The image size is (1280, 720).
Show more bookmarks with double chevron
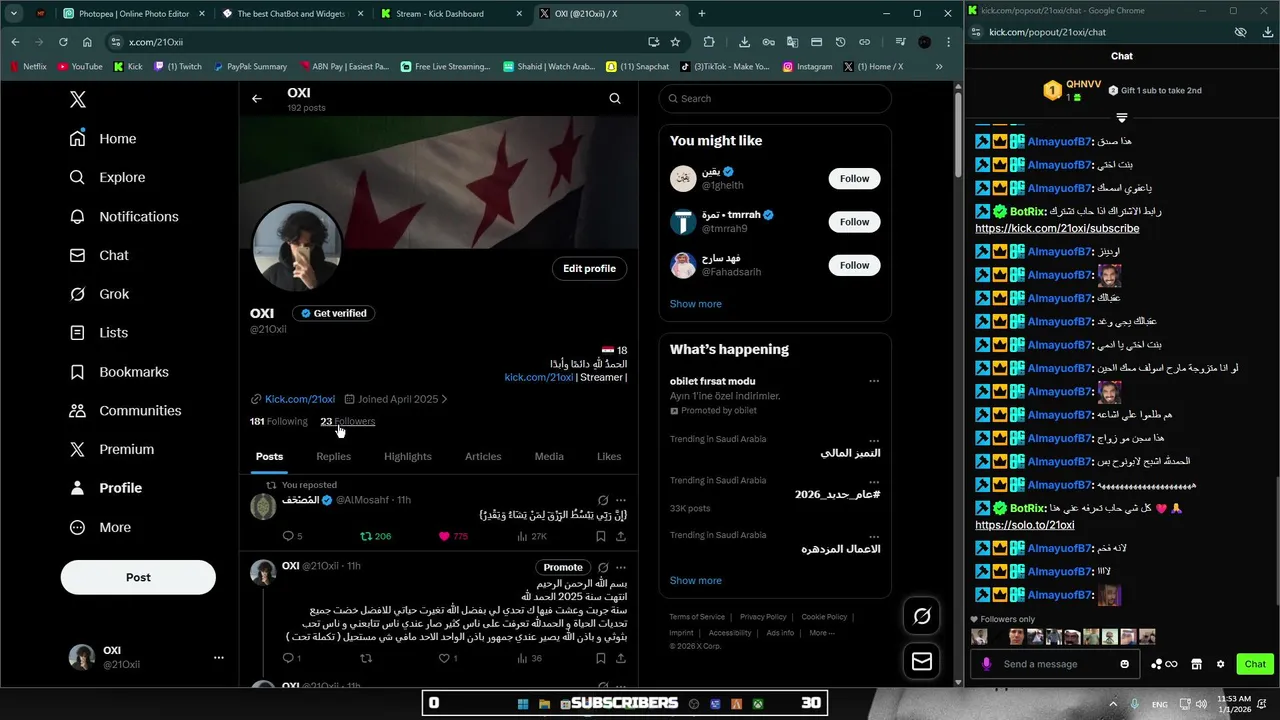coord(939,67)
